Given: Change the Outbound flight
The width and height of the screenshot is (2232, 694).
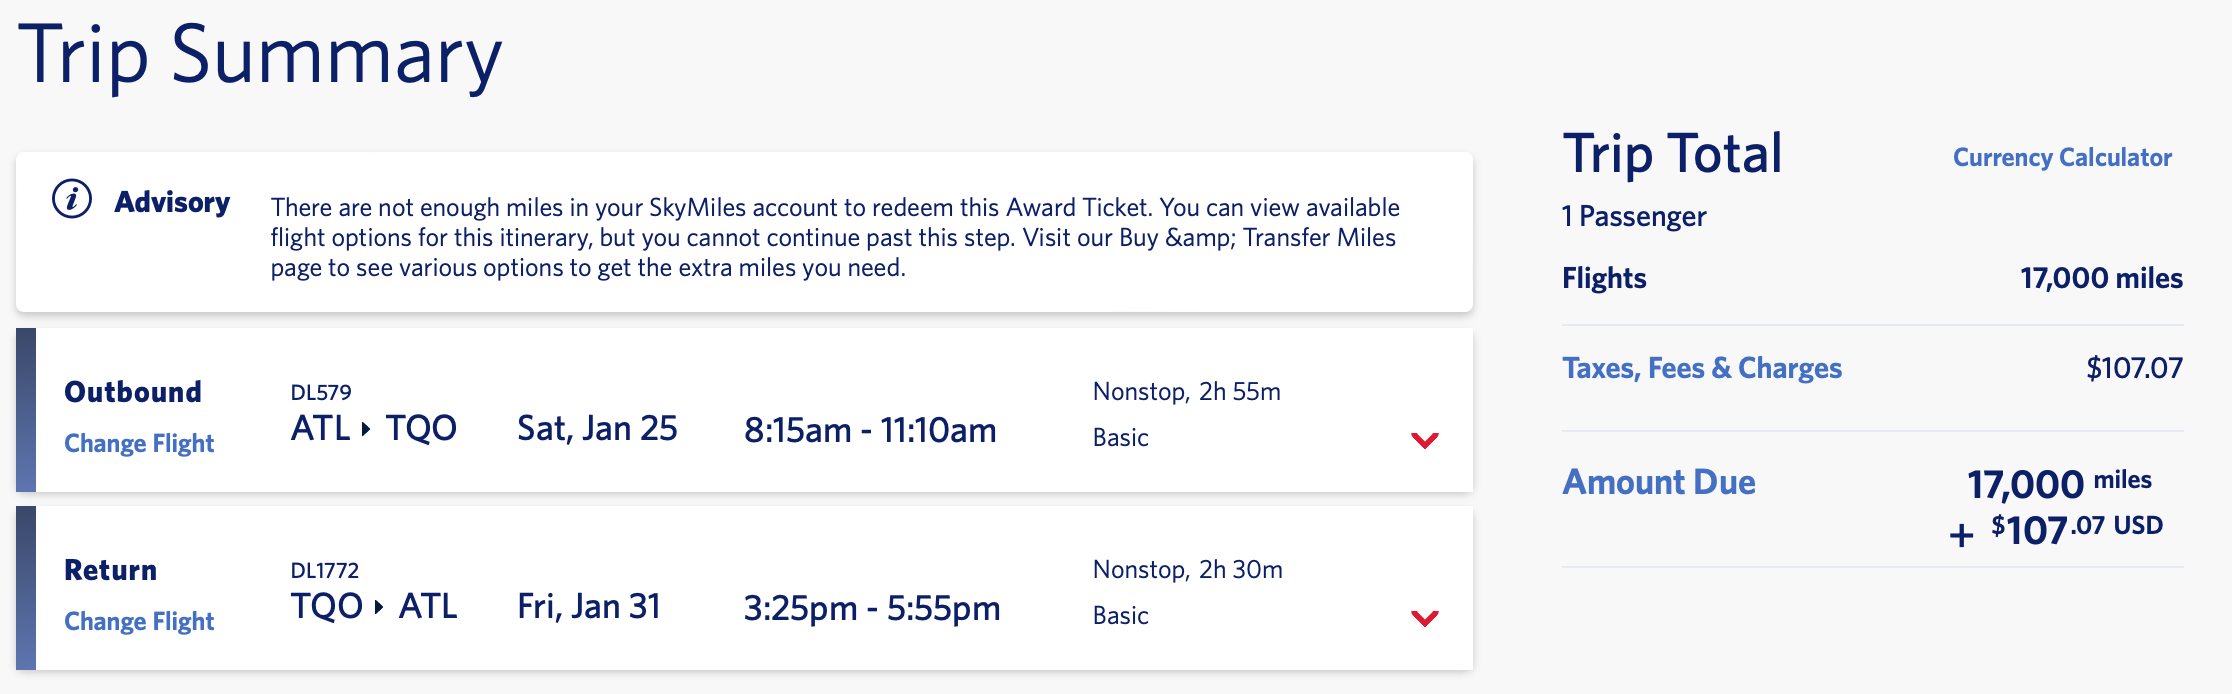Looking at the screenshot, I should (139, 443).
